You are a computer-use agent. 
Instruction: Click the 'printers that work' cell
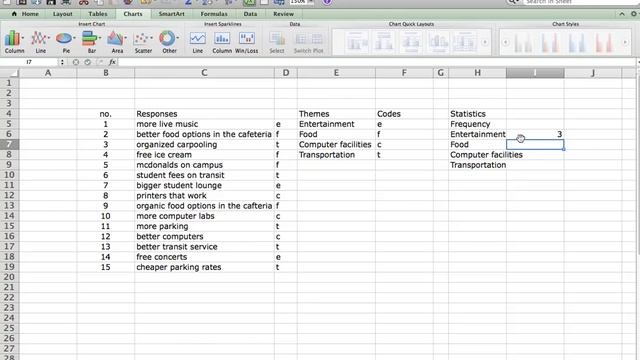(x=204, y=196)
